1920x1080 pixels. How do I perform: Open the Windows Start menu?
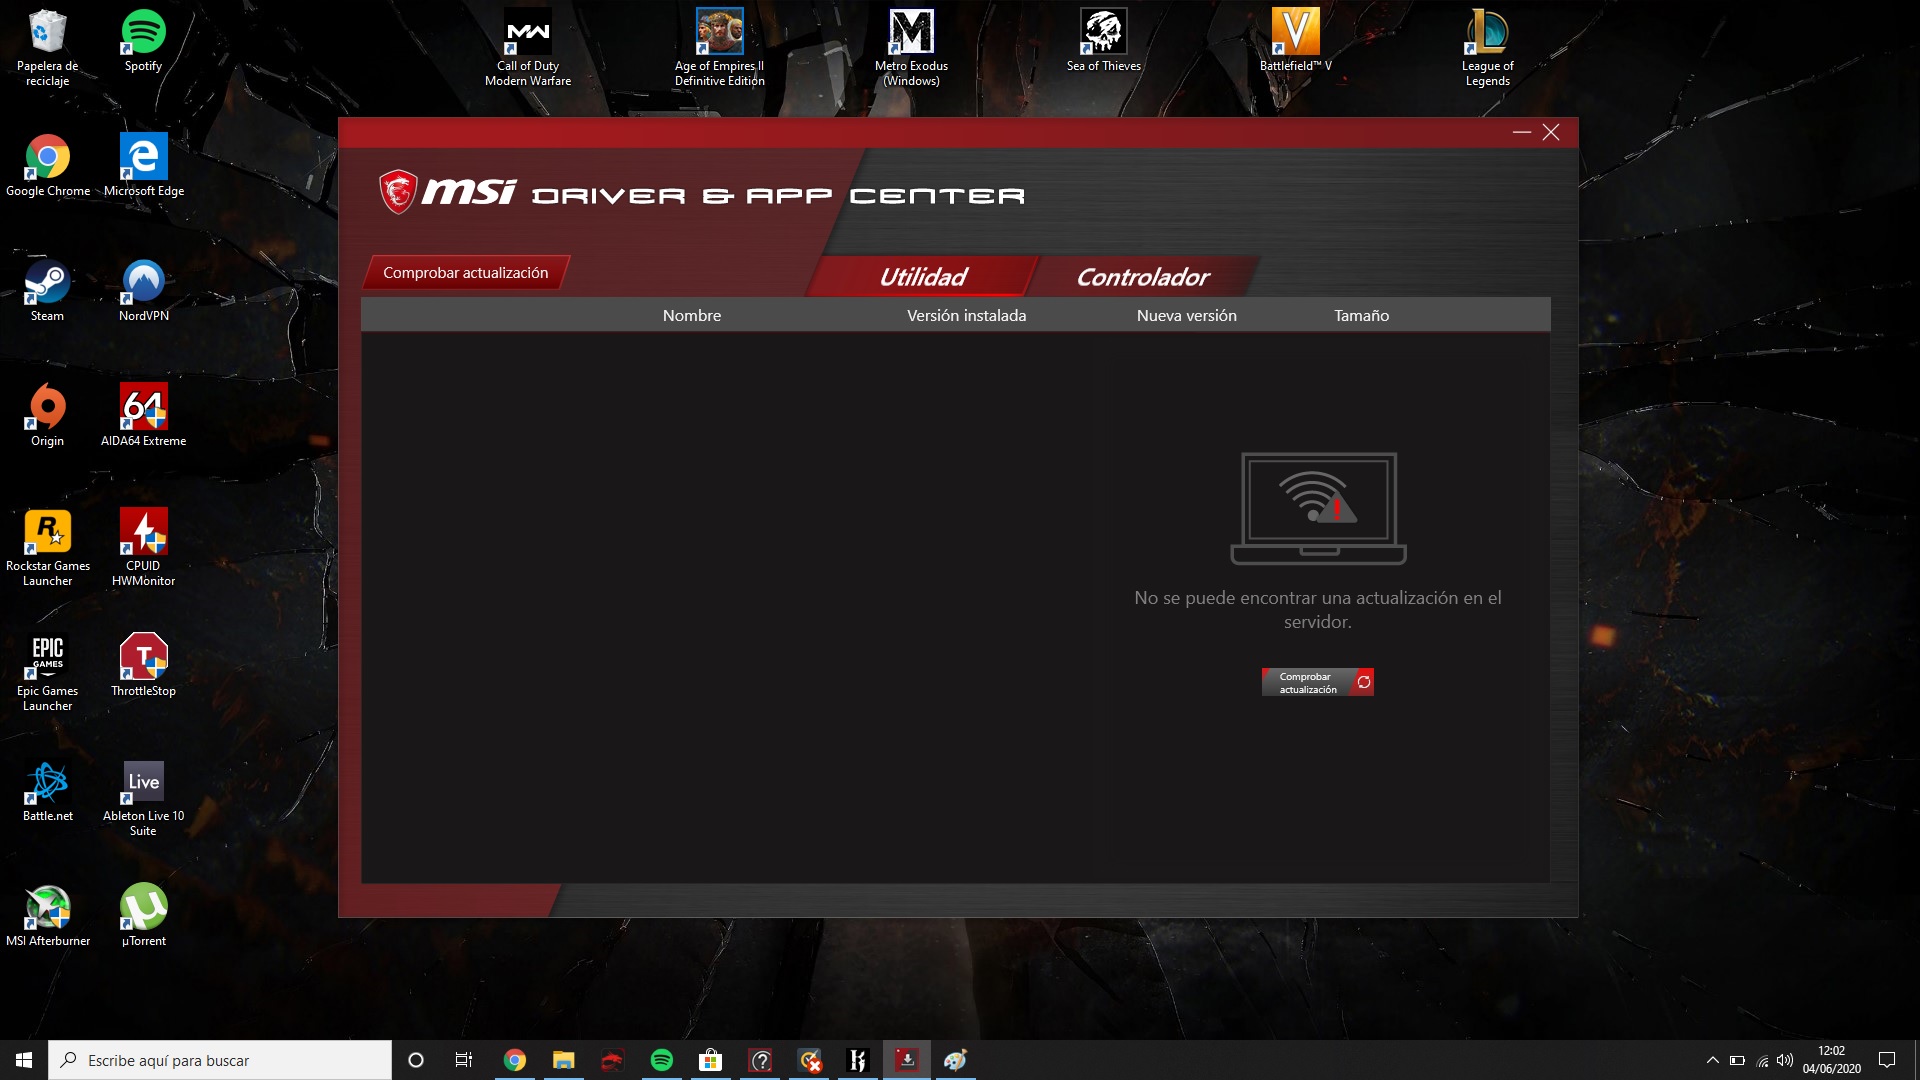click(x=24, y=1060)
